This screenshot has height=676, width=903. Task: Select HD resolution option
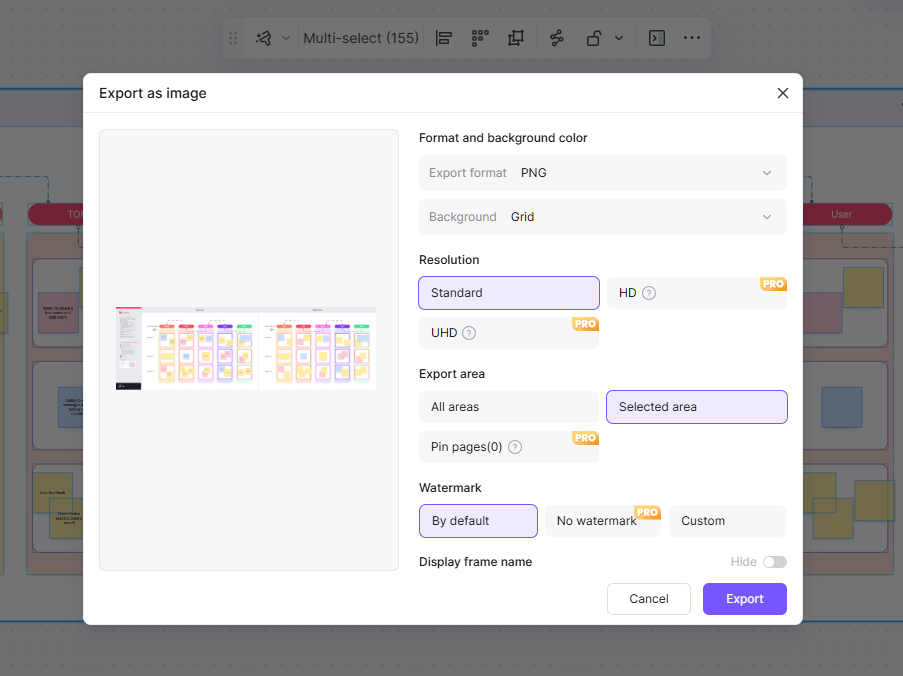point(697,293)
